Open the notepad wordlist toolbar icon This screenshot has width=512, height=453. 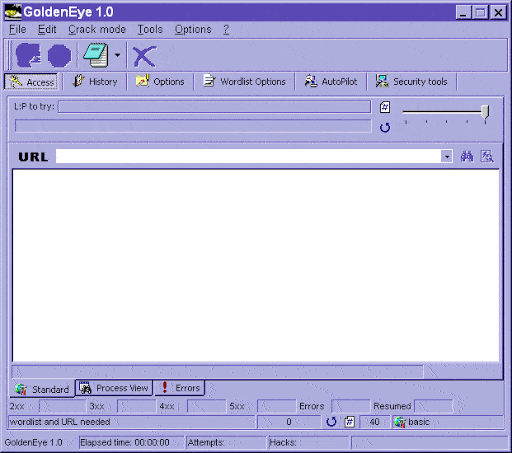tap(96, 55)
